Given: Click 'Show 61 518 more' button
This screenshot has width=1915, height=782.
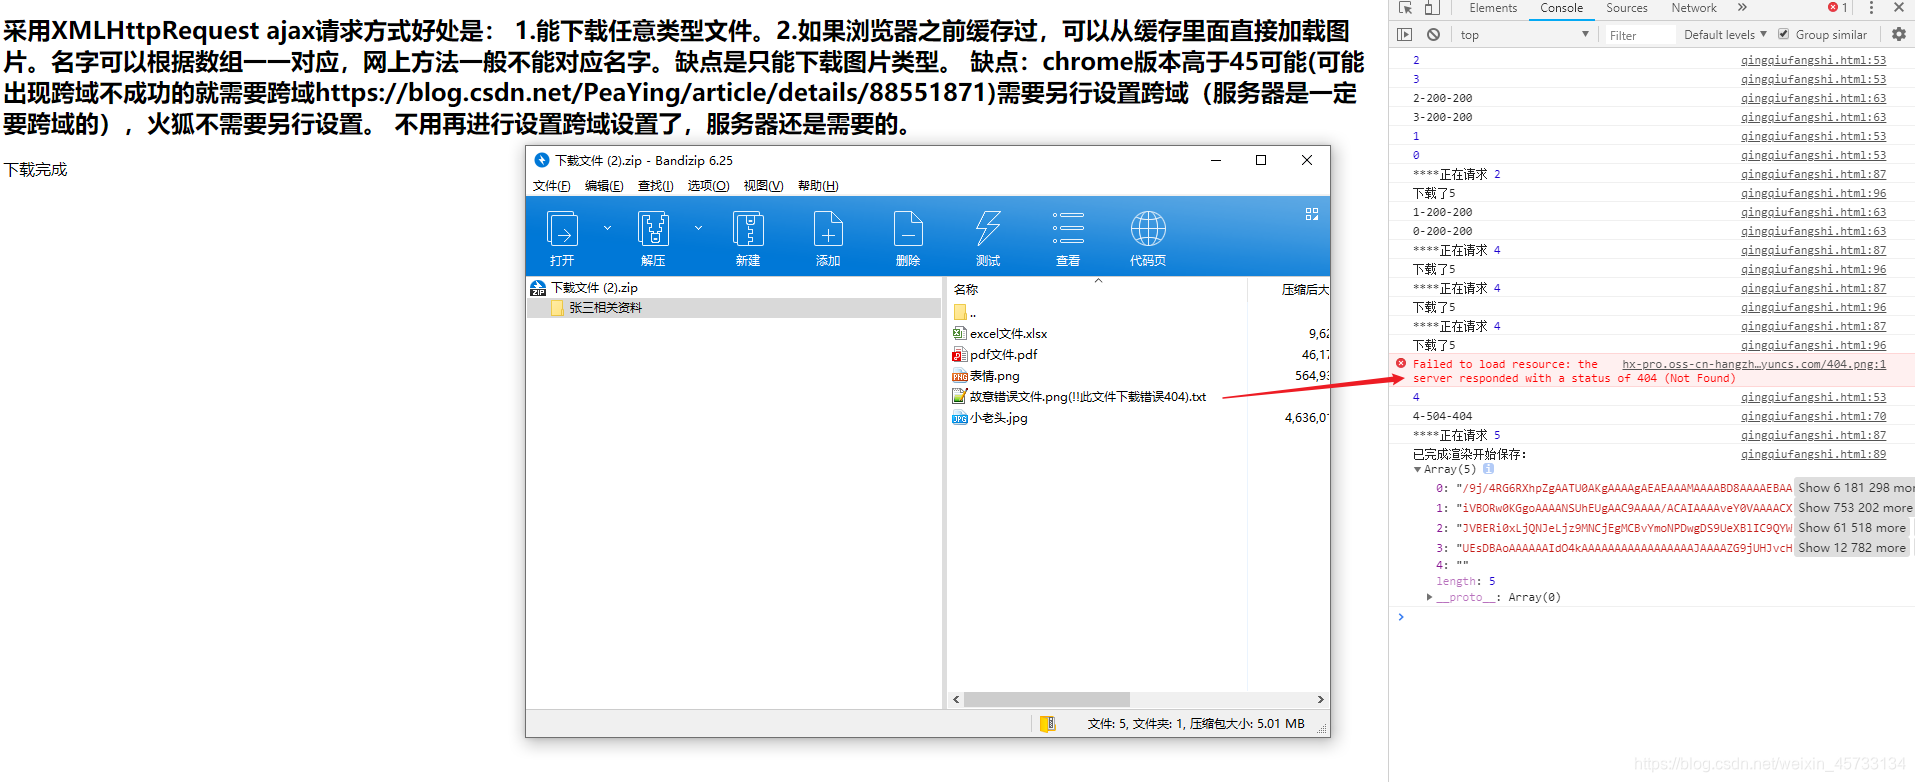Looking at the screenshot, I should (x=1852, y=528).
